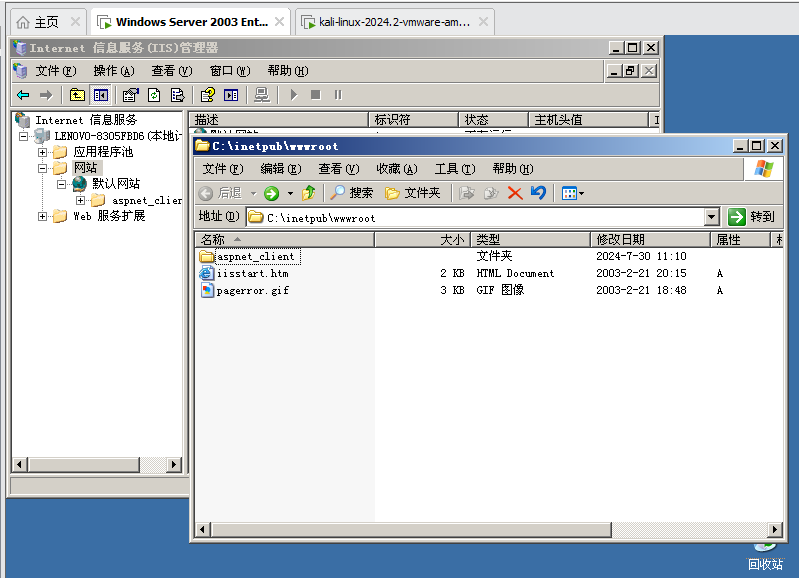The image size is (799, 578).
Task: Open the forward button history dropdown arrow
Action: click(290, 193)
